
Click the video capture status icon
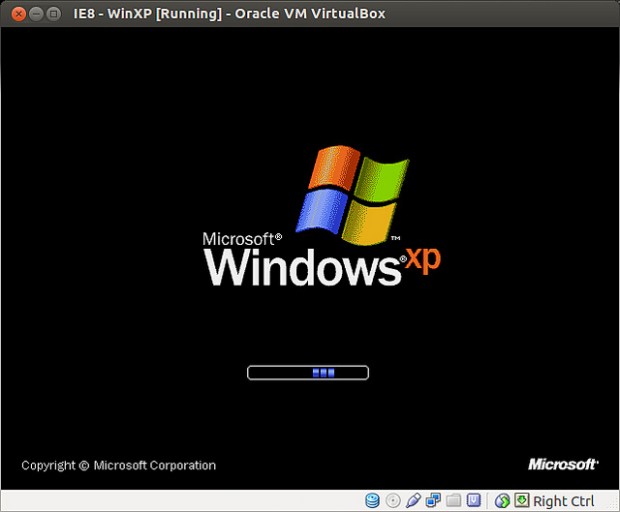(x=474, y=501)
